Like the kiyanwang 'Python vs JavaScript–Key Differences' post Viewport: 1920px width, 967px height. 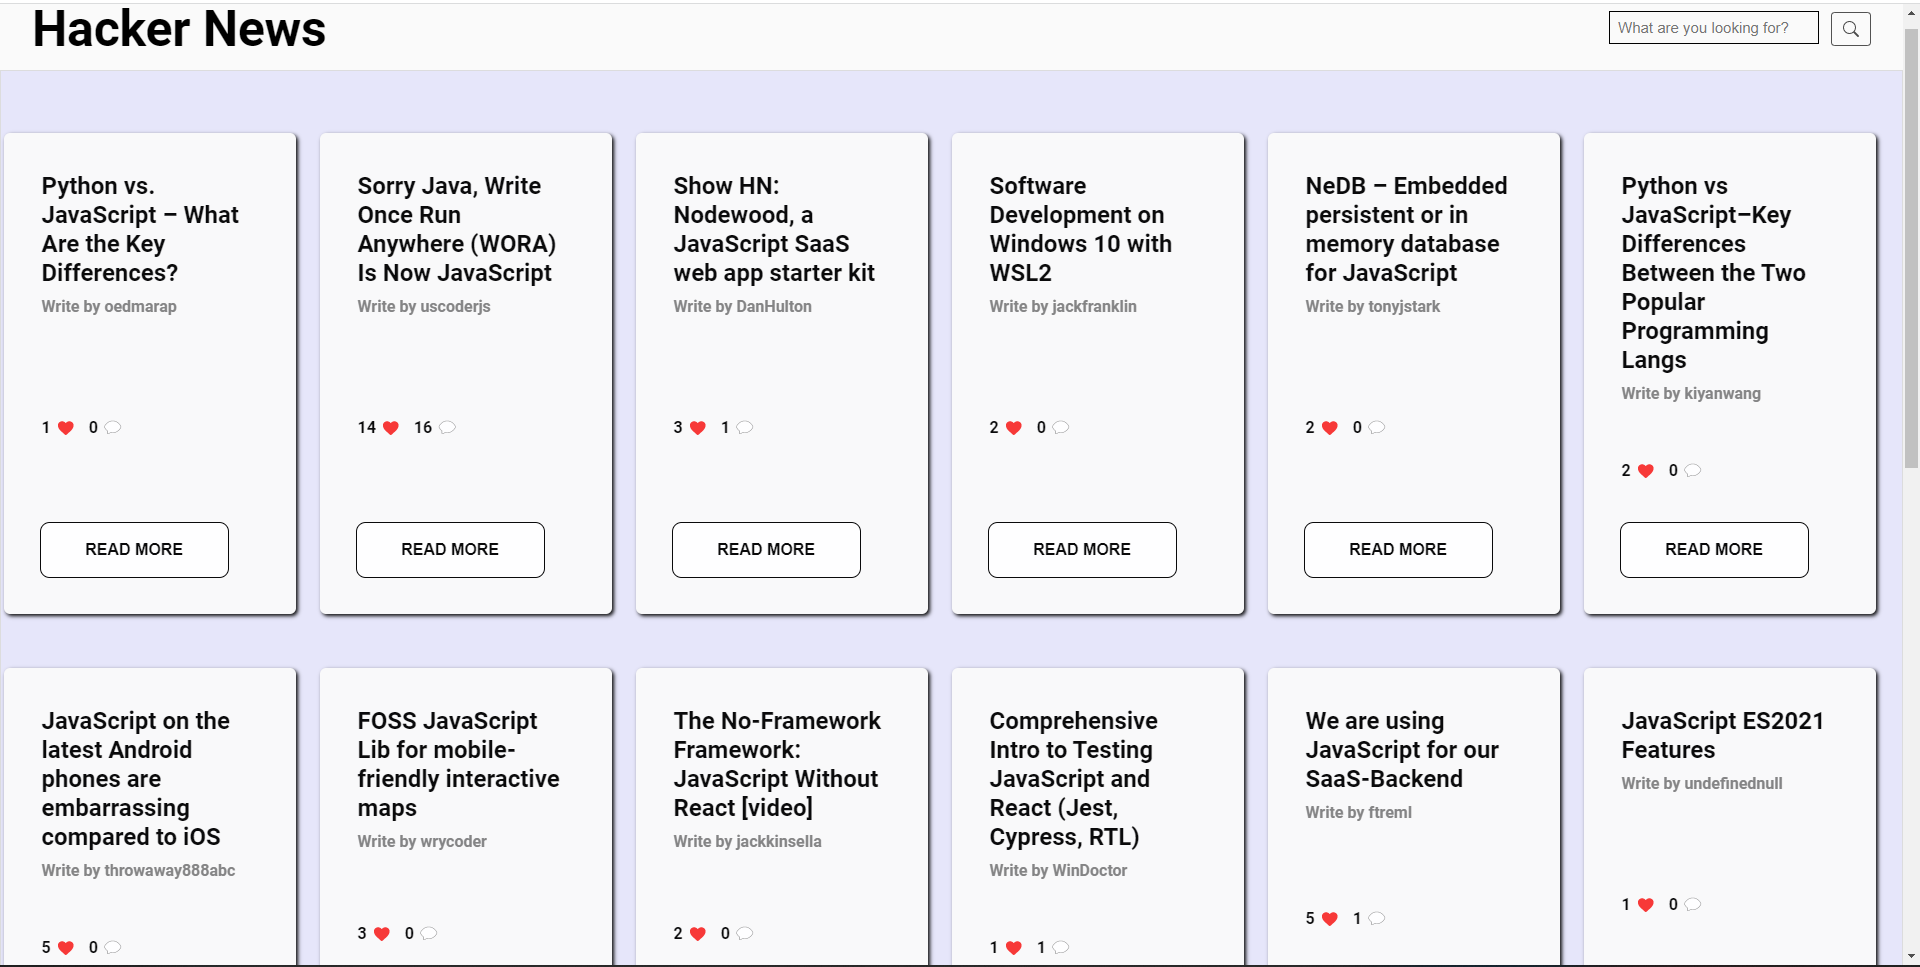[1646, 471]
